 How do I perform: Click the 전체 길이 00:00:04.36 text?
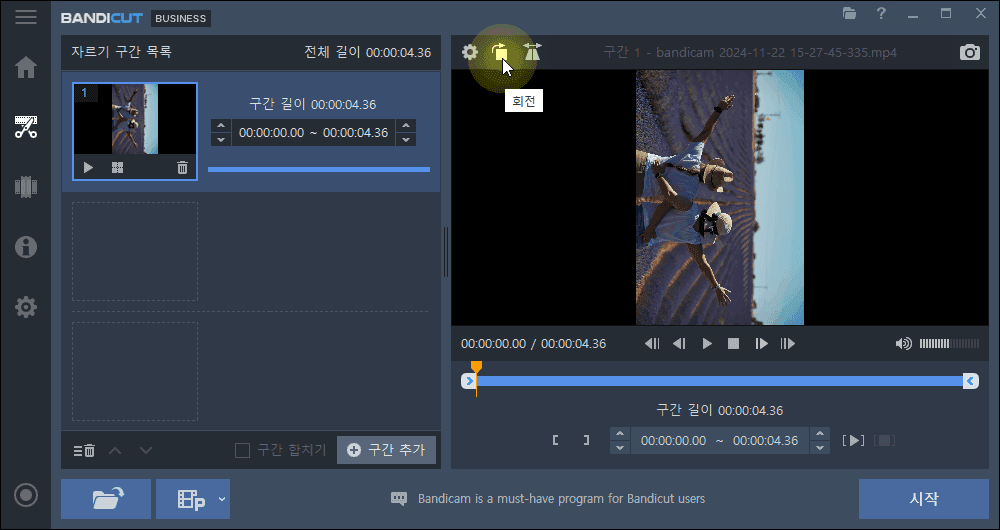367,52
